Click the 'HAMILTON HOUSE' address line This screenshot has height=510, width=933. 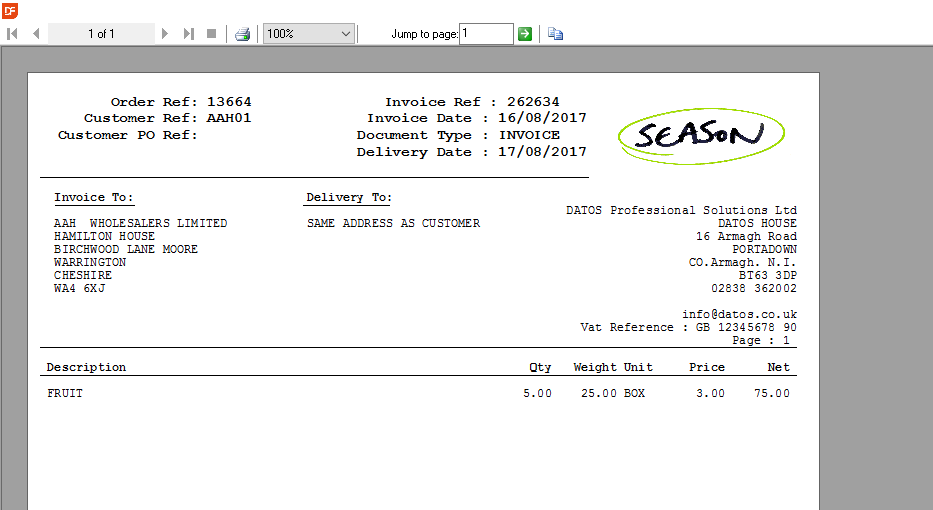104,236
